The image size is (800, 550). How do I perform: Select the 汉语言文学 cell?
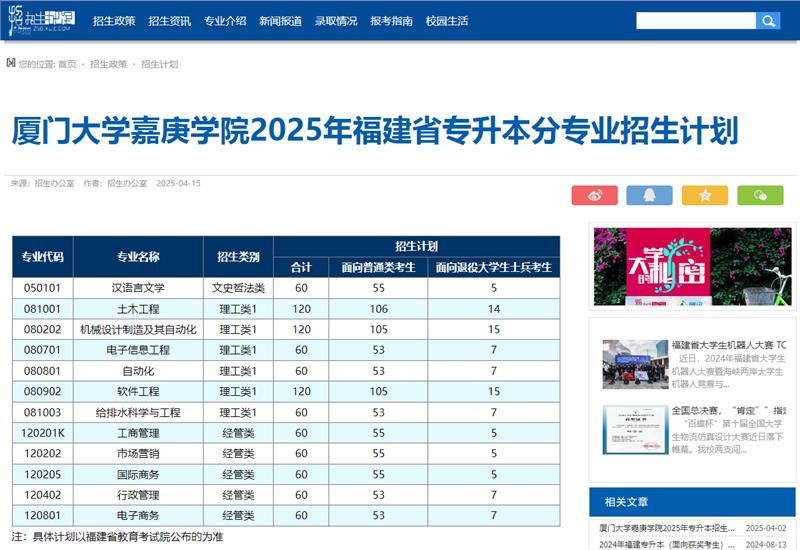pos(138,288)
